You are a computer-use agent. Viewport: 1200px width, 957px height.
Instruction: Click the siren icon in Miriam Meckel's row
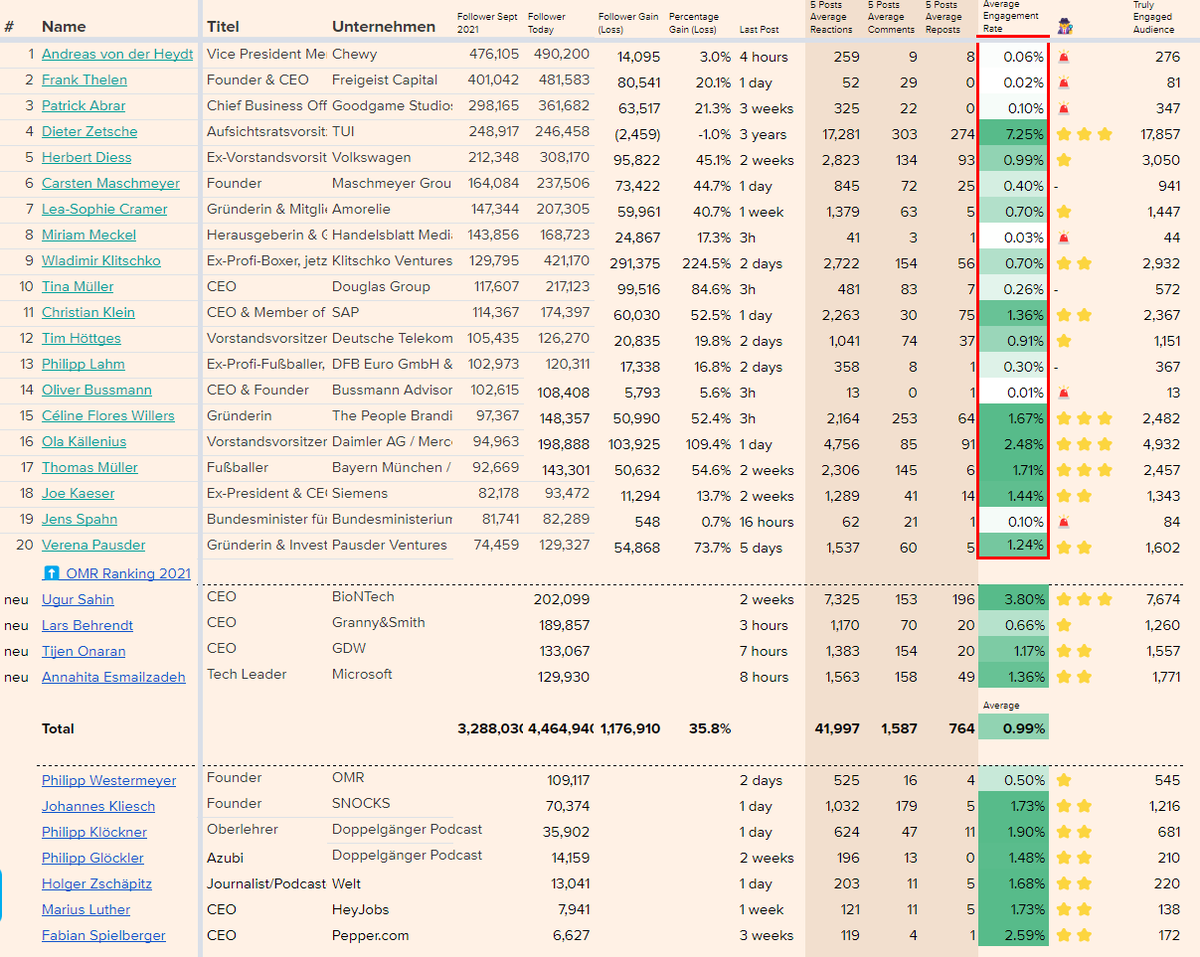(1062, 238)
